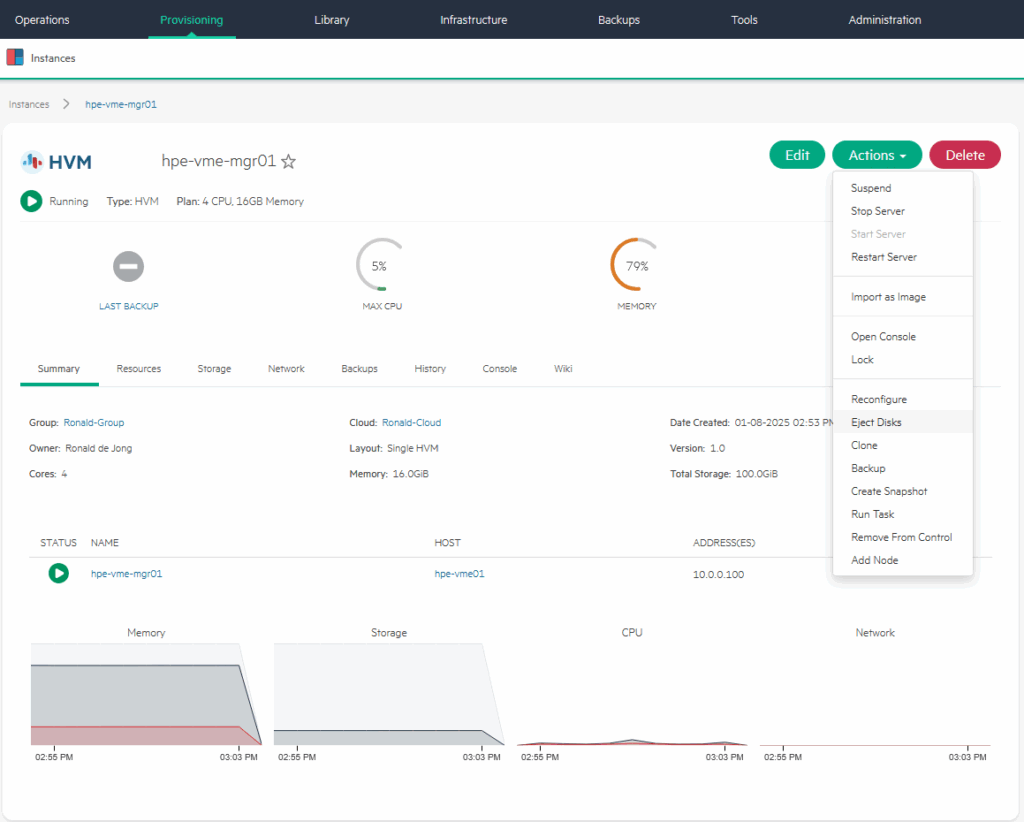Click the green Running status play icon
Viewport: 1024px width, 822px height.
pyautogui.click(x=31, y=201)
